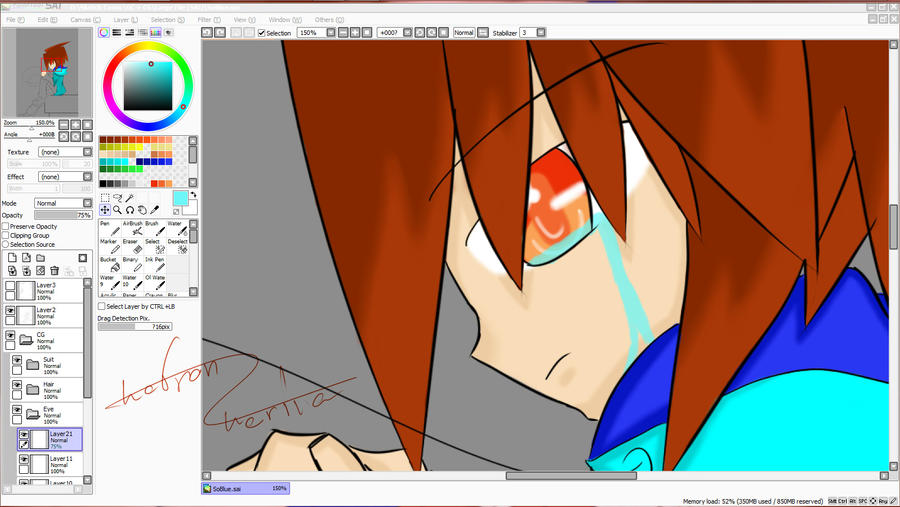Switch to the SoBlue.sai document tab
Image resolution: width=900 pixels, height=507 pixels.
click(x=246, y=489)
